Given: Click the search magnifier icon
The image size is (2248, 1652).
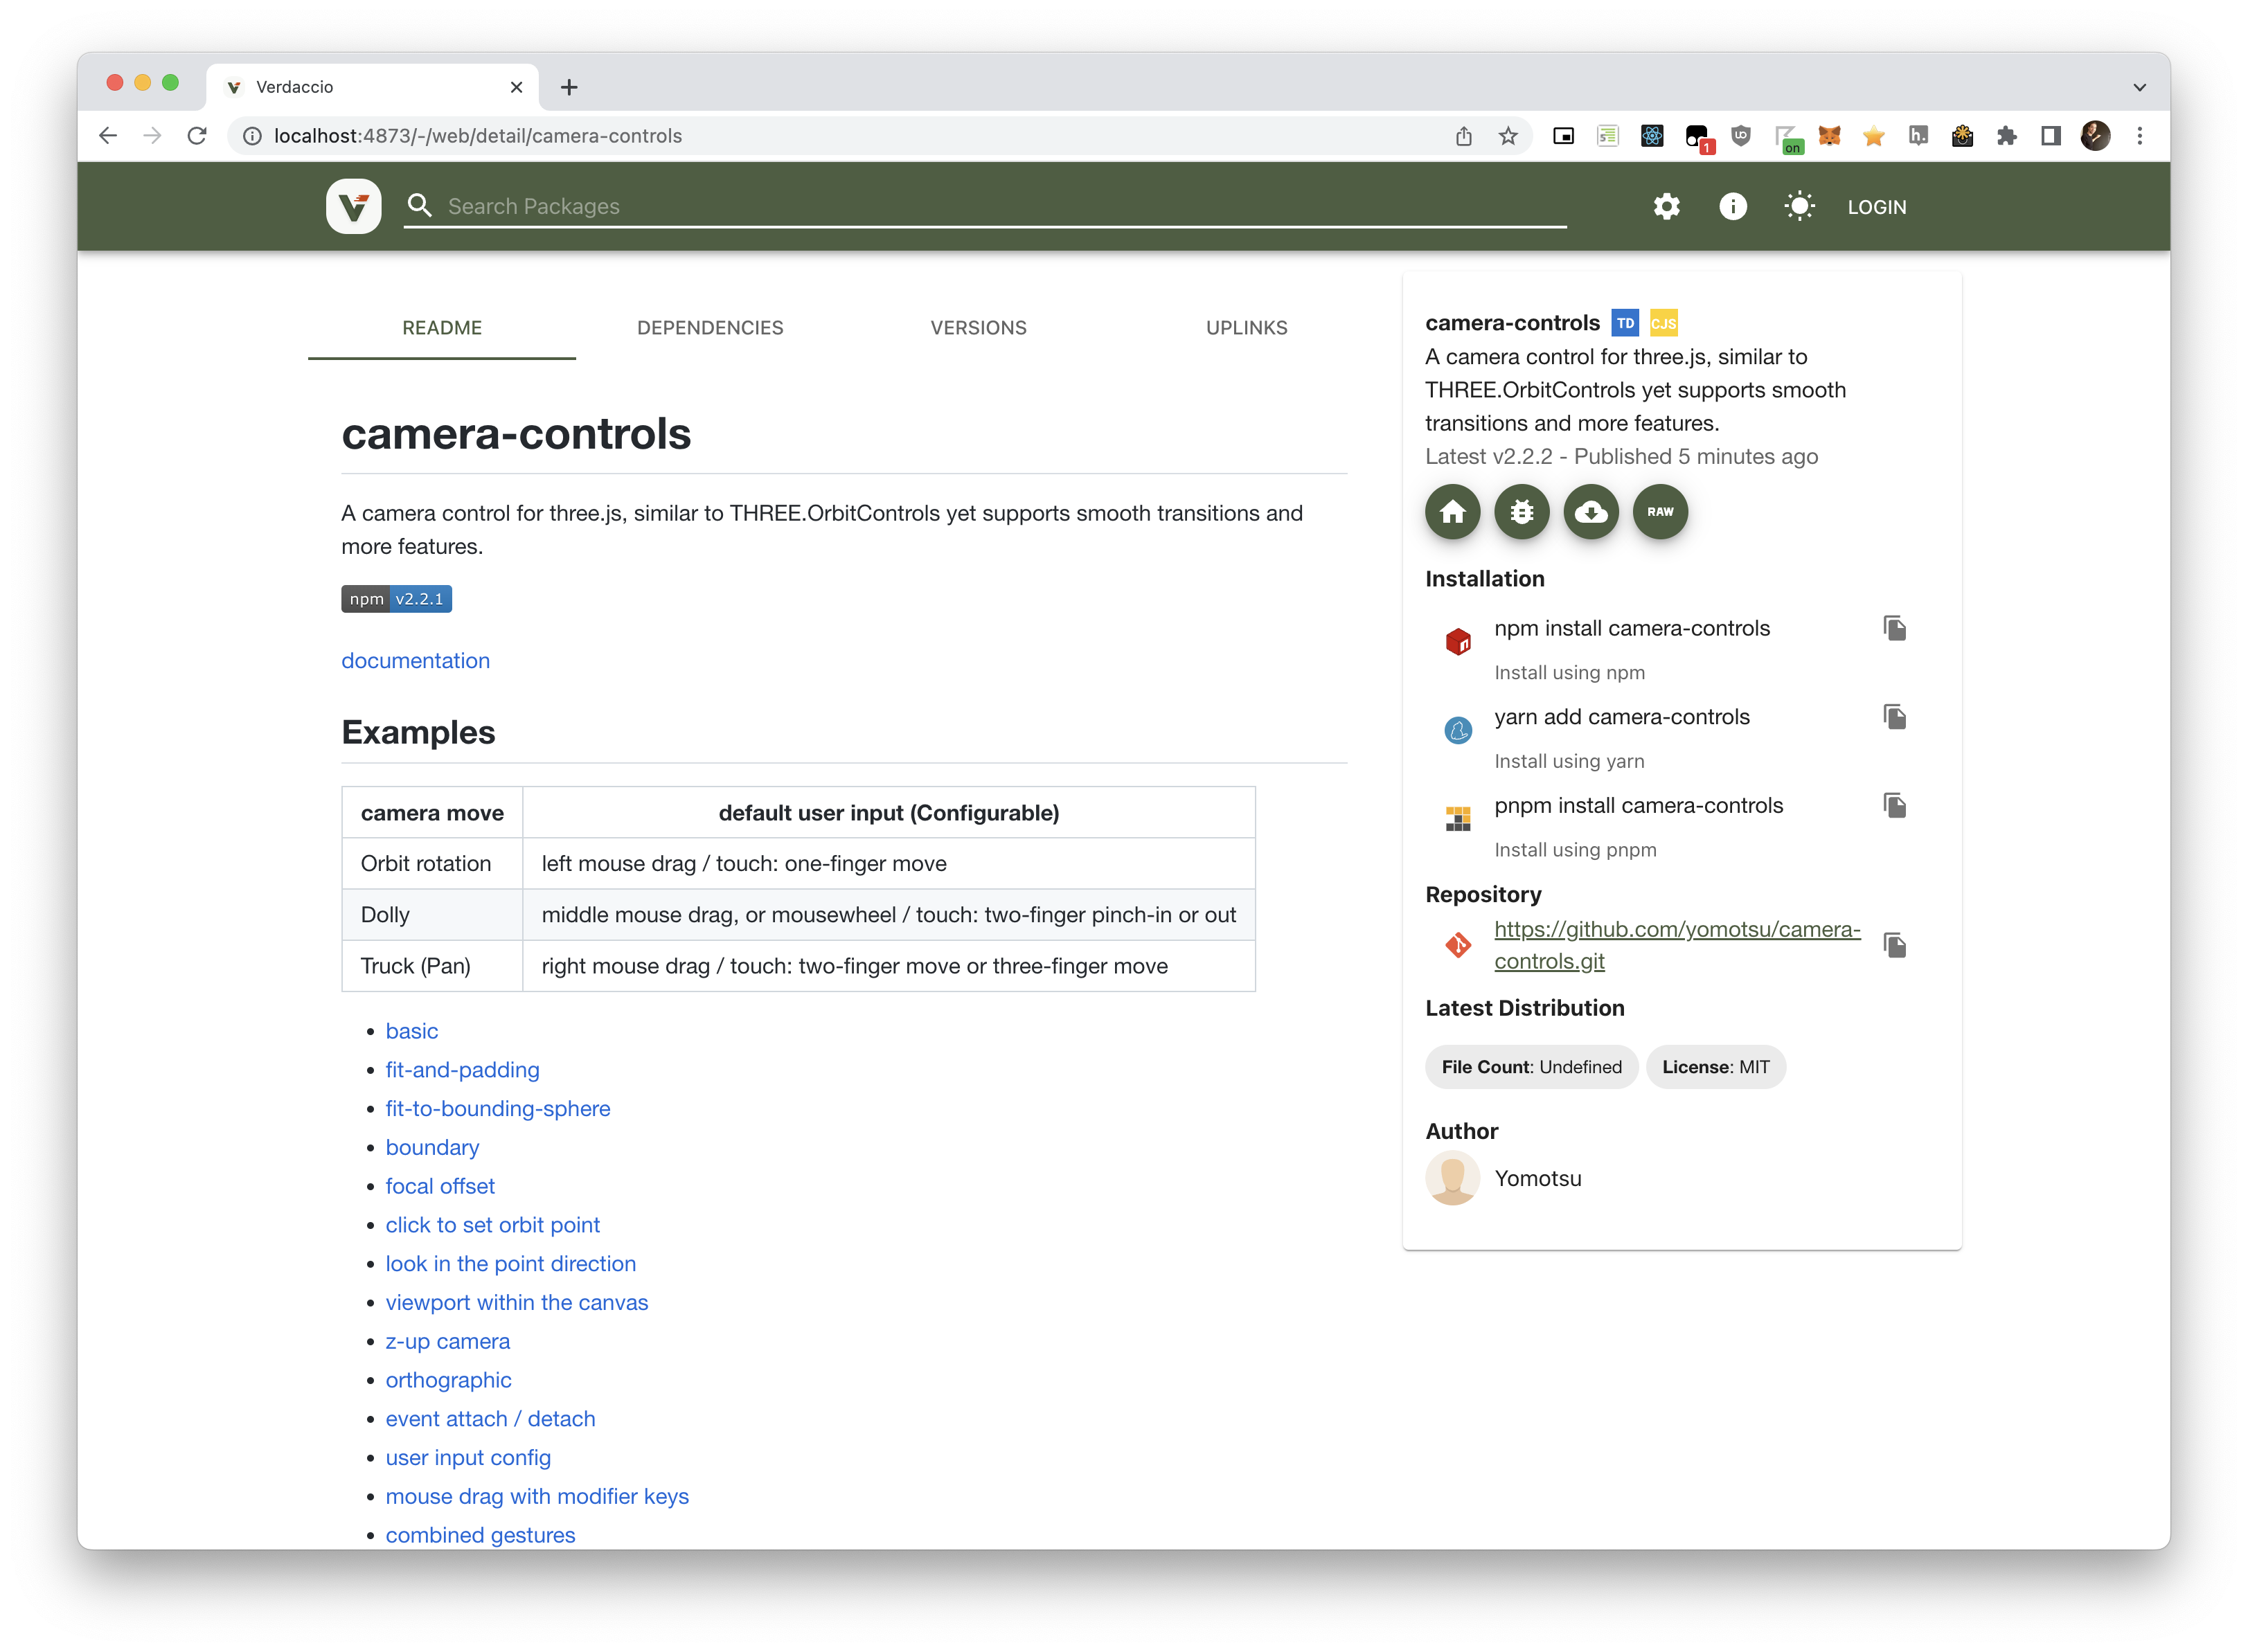Looking at the screenshot, I should pos(420,206).
